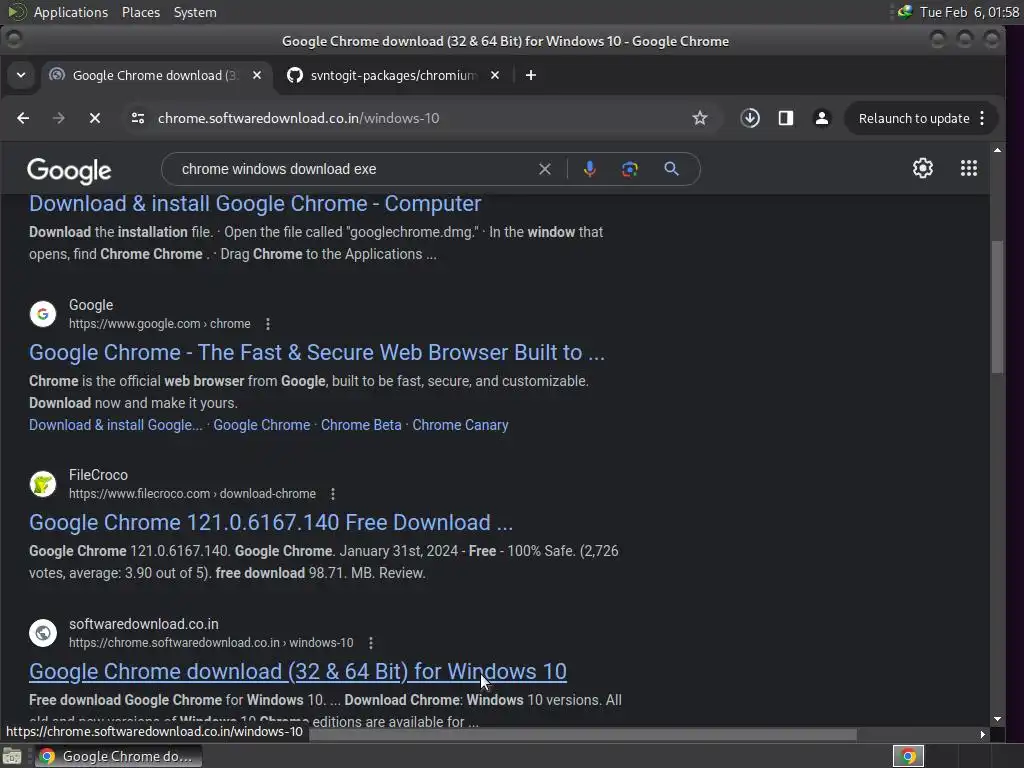This screenshot has height=768, width=1024.
Task: Expand the tab search dropdown
Action: point(21,75)
